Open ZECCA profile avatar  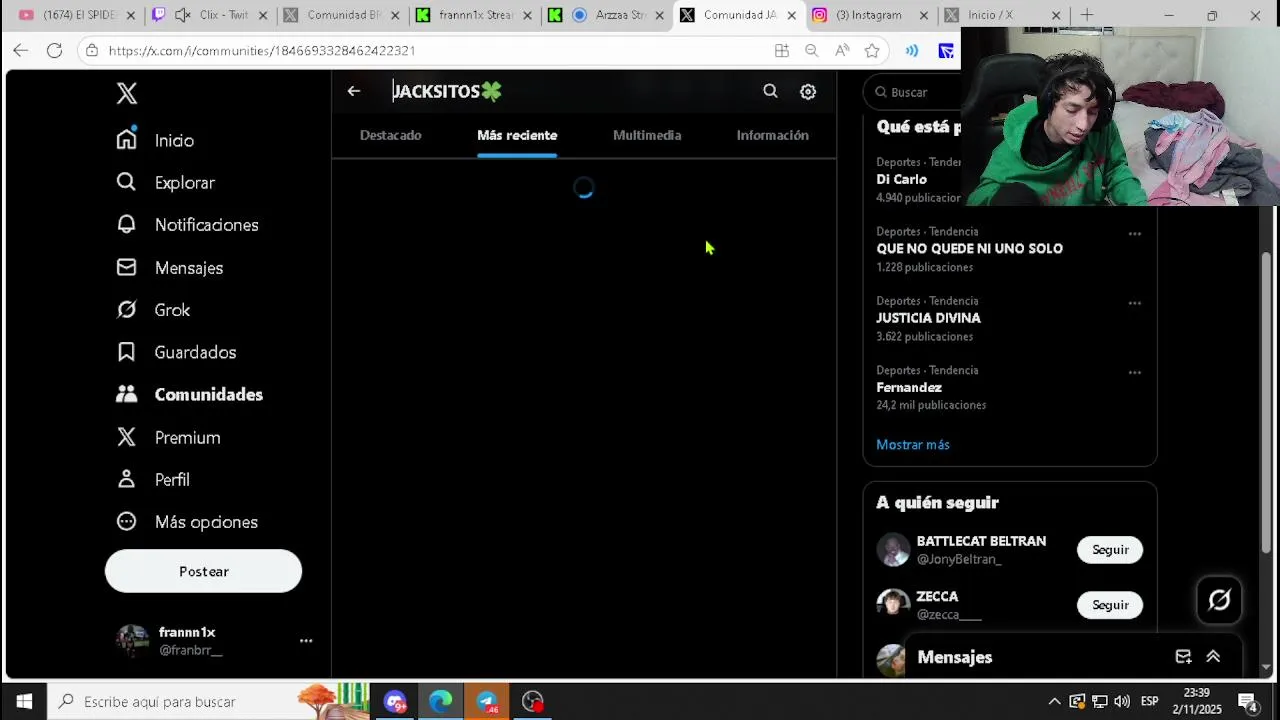tap(893, 605)
